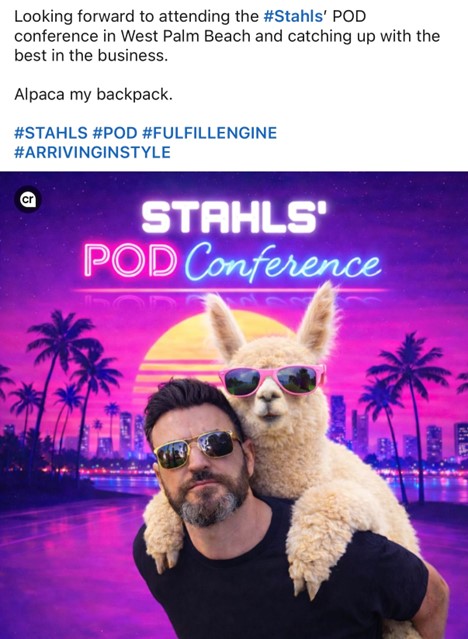Follow the uppercase #STAHLS hashtag
The image size is (468, 639).
[51, 133]
